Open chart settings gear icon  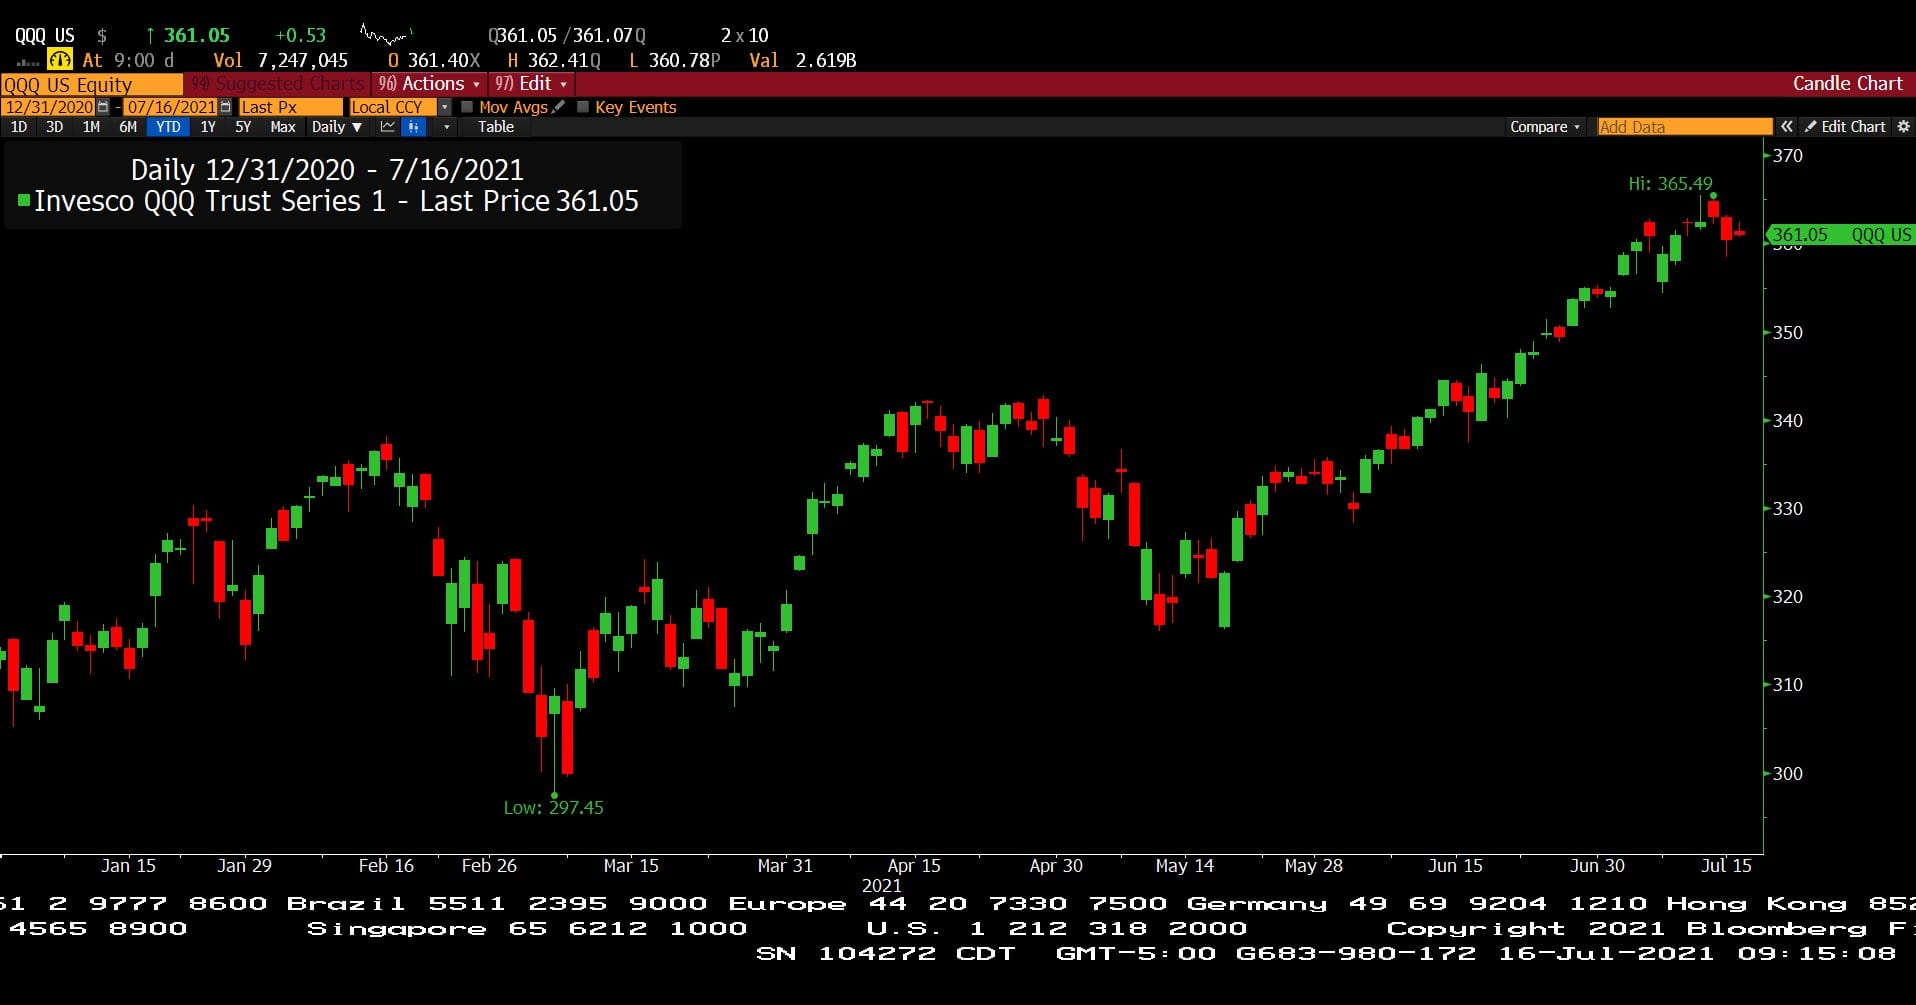point(1902,127)
